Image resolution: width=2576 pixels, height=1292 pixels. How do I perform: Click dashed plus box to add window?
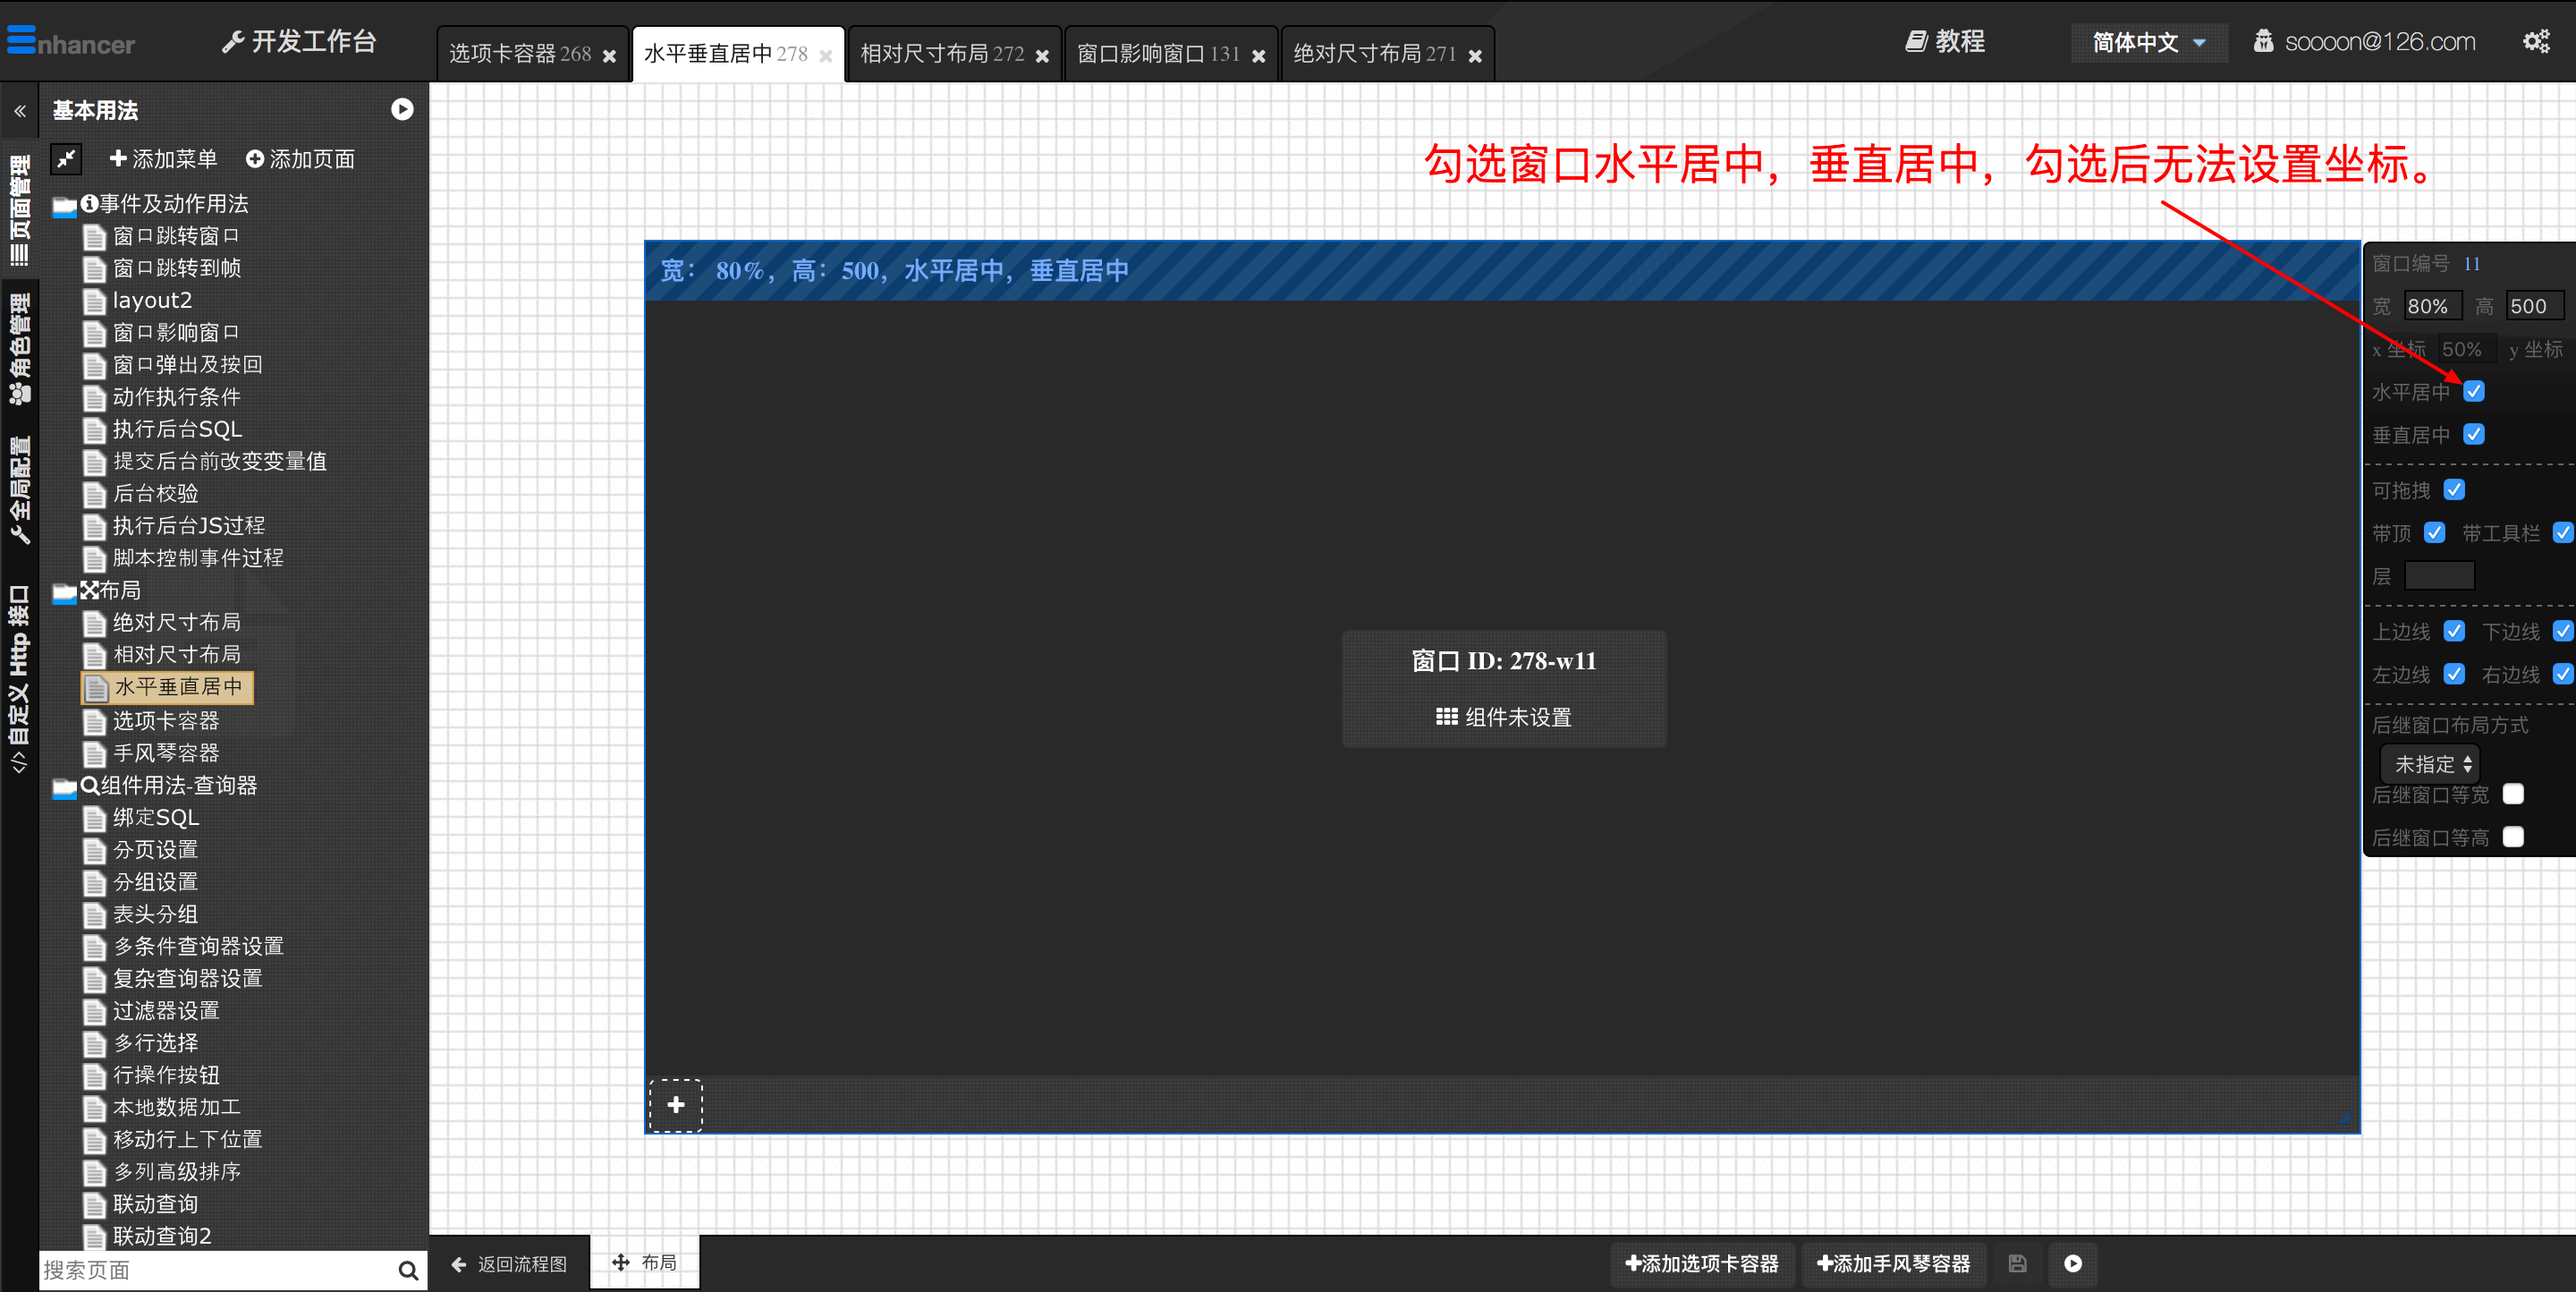[676, 1105]
